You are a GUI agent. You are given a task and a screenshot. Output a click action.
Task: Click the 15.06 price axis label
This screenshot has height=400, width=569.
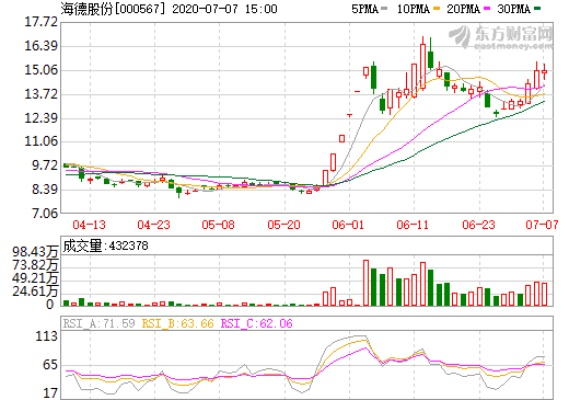41,70
